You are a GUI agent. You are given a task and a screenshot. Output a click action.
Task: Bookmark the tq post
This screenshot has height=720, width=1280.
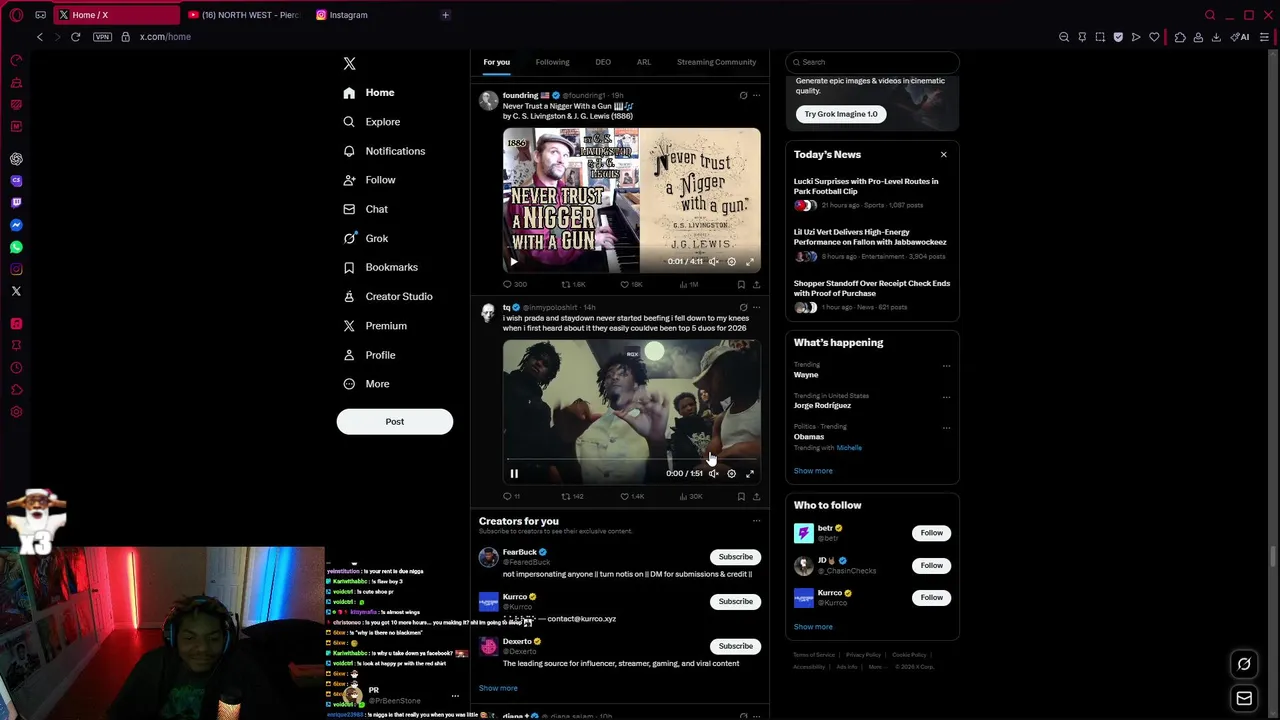coord(741,496)
